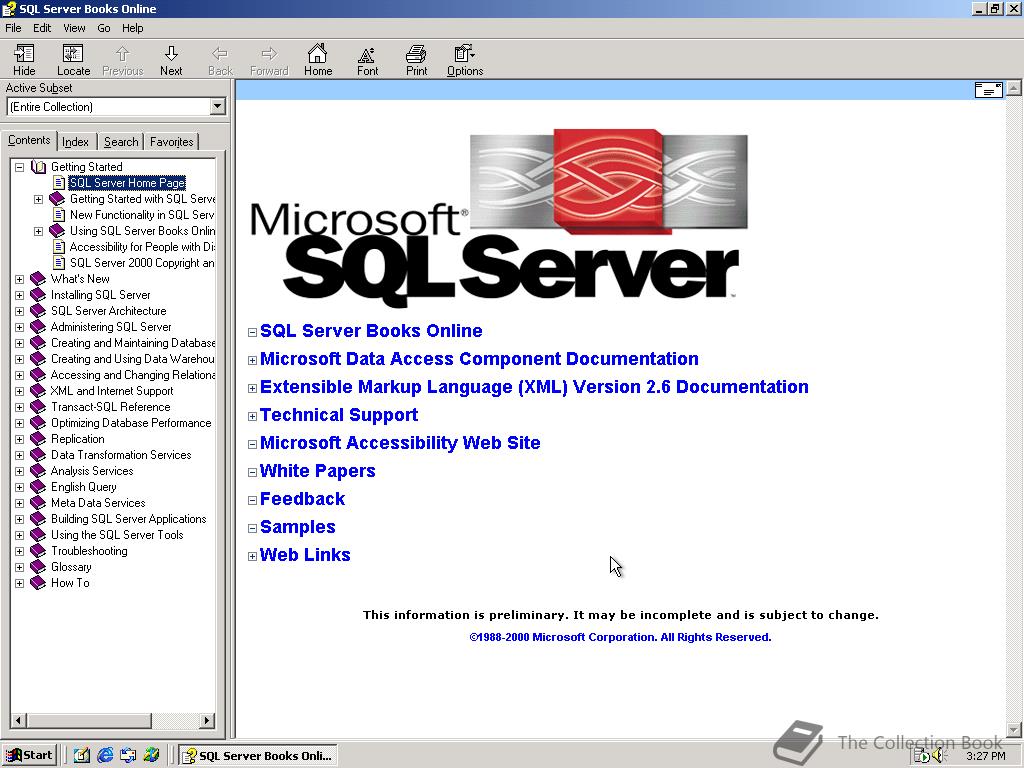
Task: Click the open book icon of Getting Started
Action: tap(39, 167)
